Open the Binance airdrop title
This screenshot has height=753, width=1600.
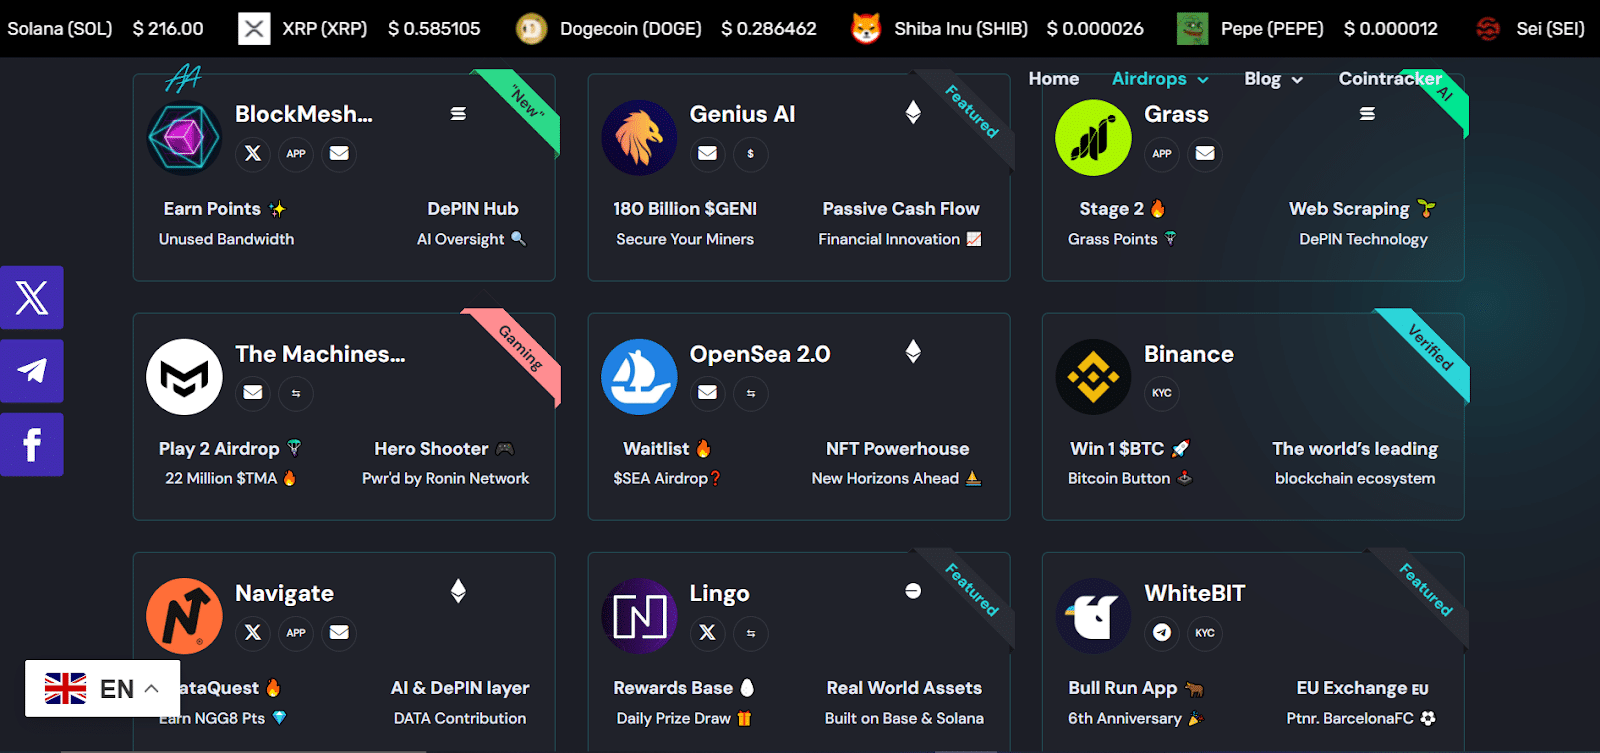(1189, 354)
